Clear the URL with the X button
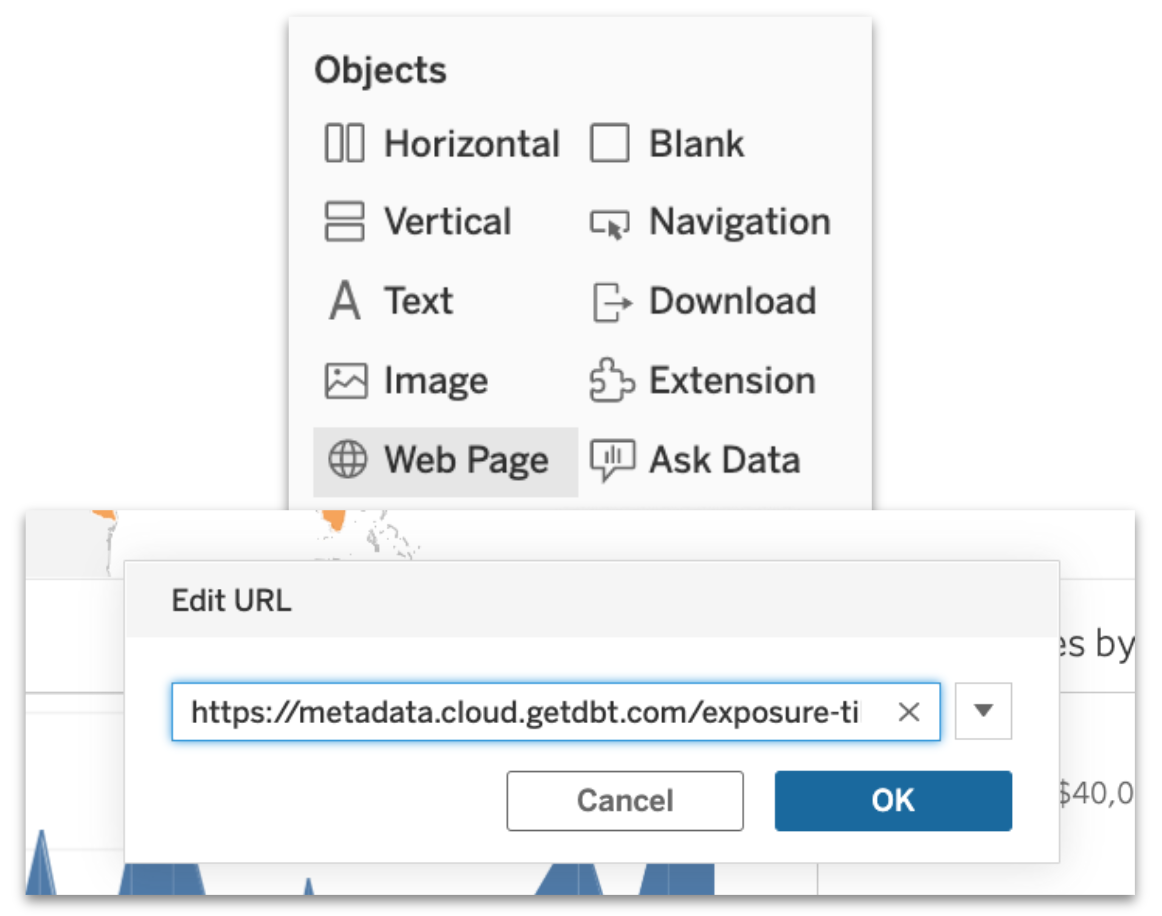Screen dimensions: 1162x916 tap(909, 711)
